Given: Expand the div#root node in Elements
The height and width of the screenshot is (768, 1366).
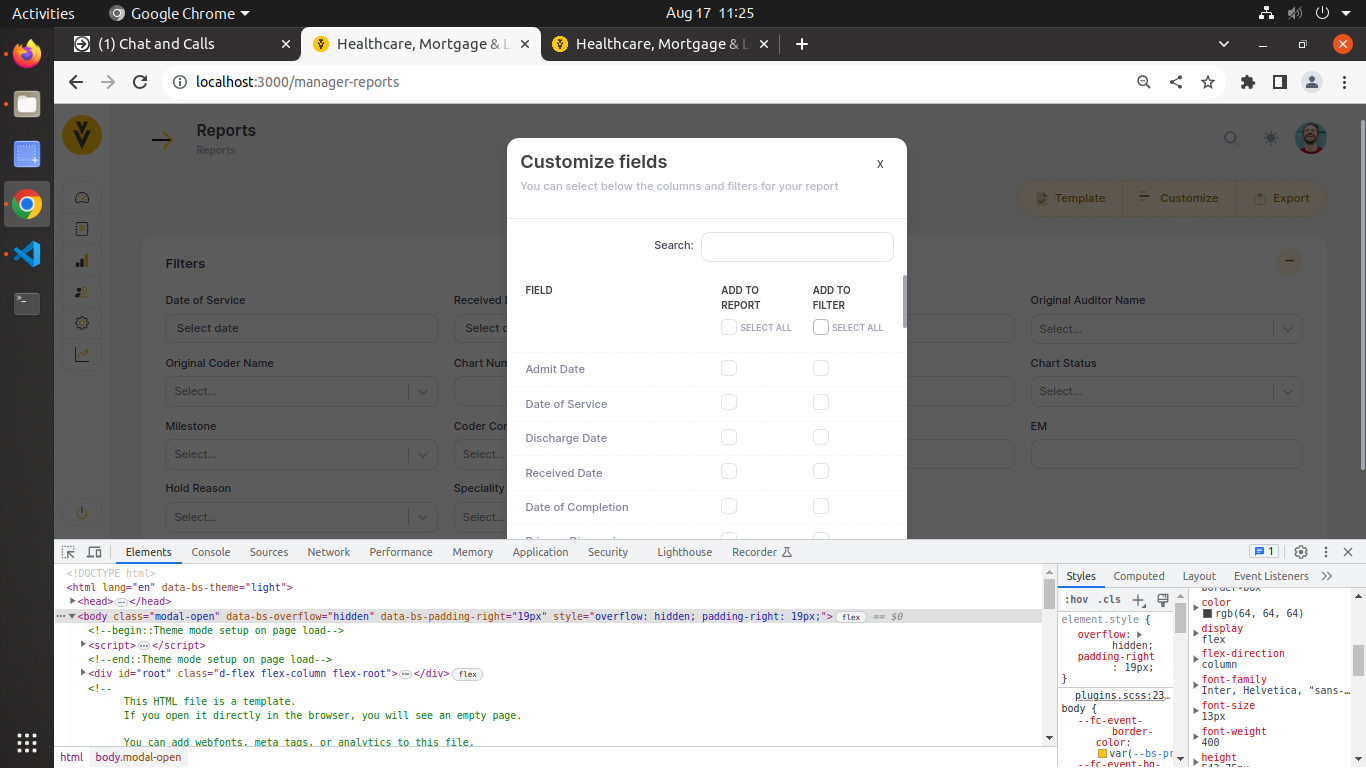Looking at the screenshot, I should coord(83,674).
